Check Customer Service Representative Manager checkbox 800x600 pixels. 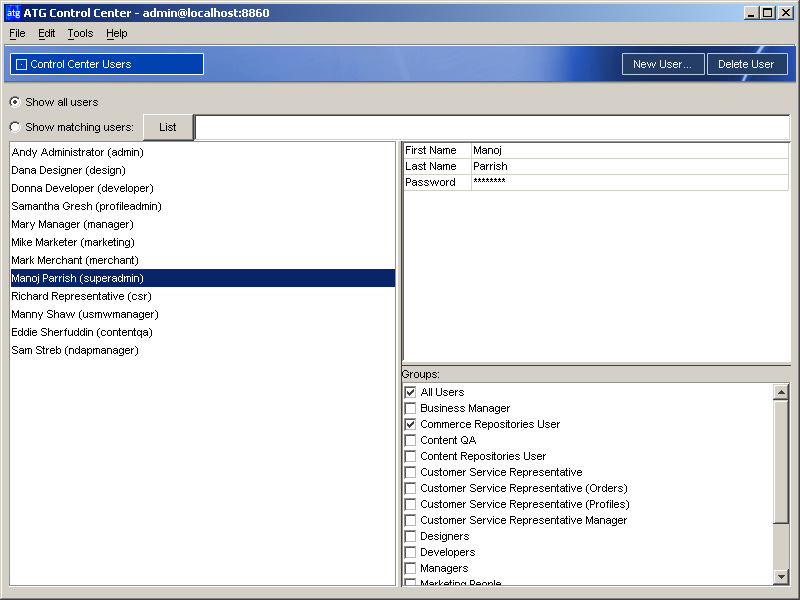(410, 520)
